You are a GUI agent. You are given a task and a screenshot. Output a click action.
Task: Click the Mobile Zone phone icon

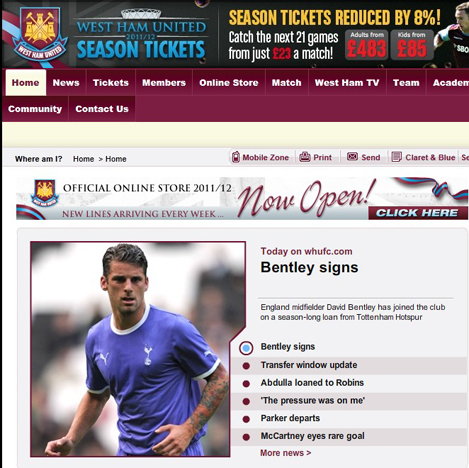coord(236,157)
